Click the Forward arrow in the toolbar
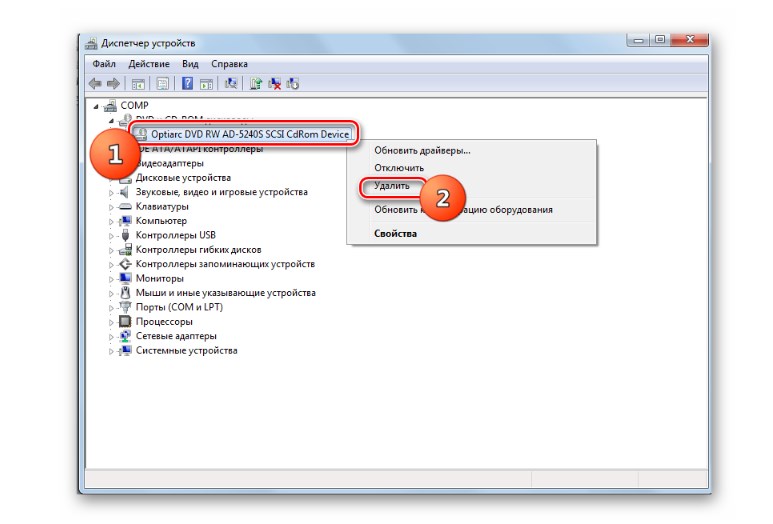 point(113,84)
